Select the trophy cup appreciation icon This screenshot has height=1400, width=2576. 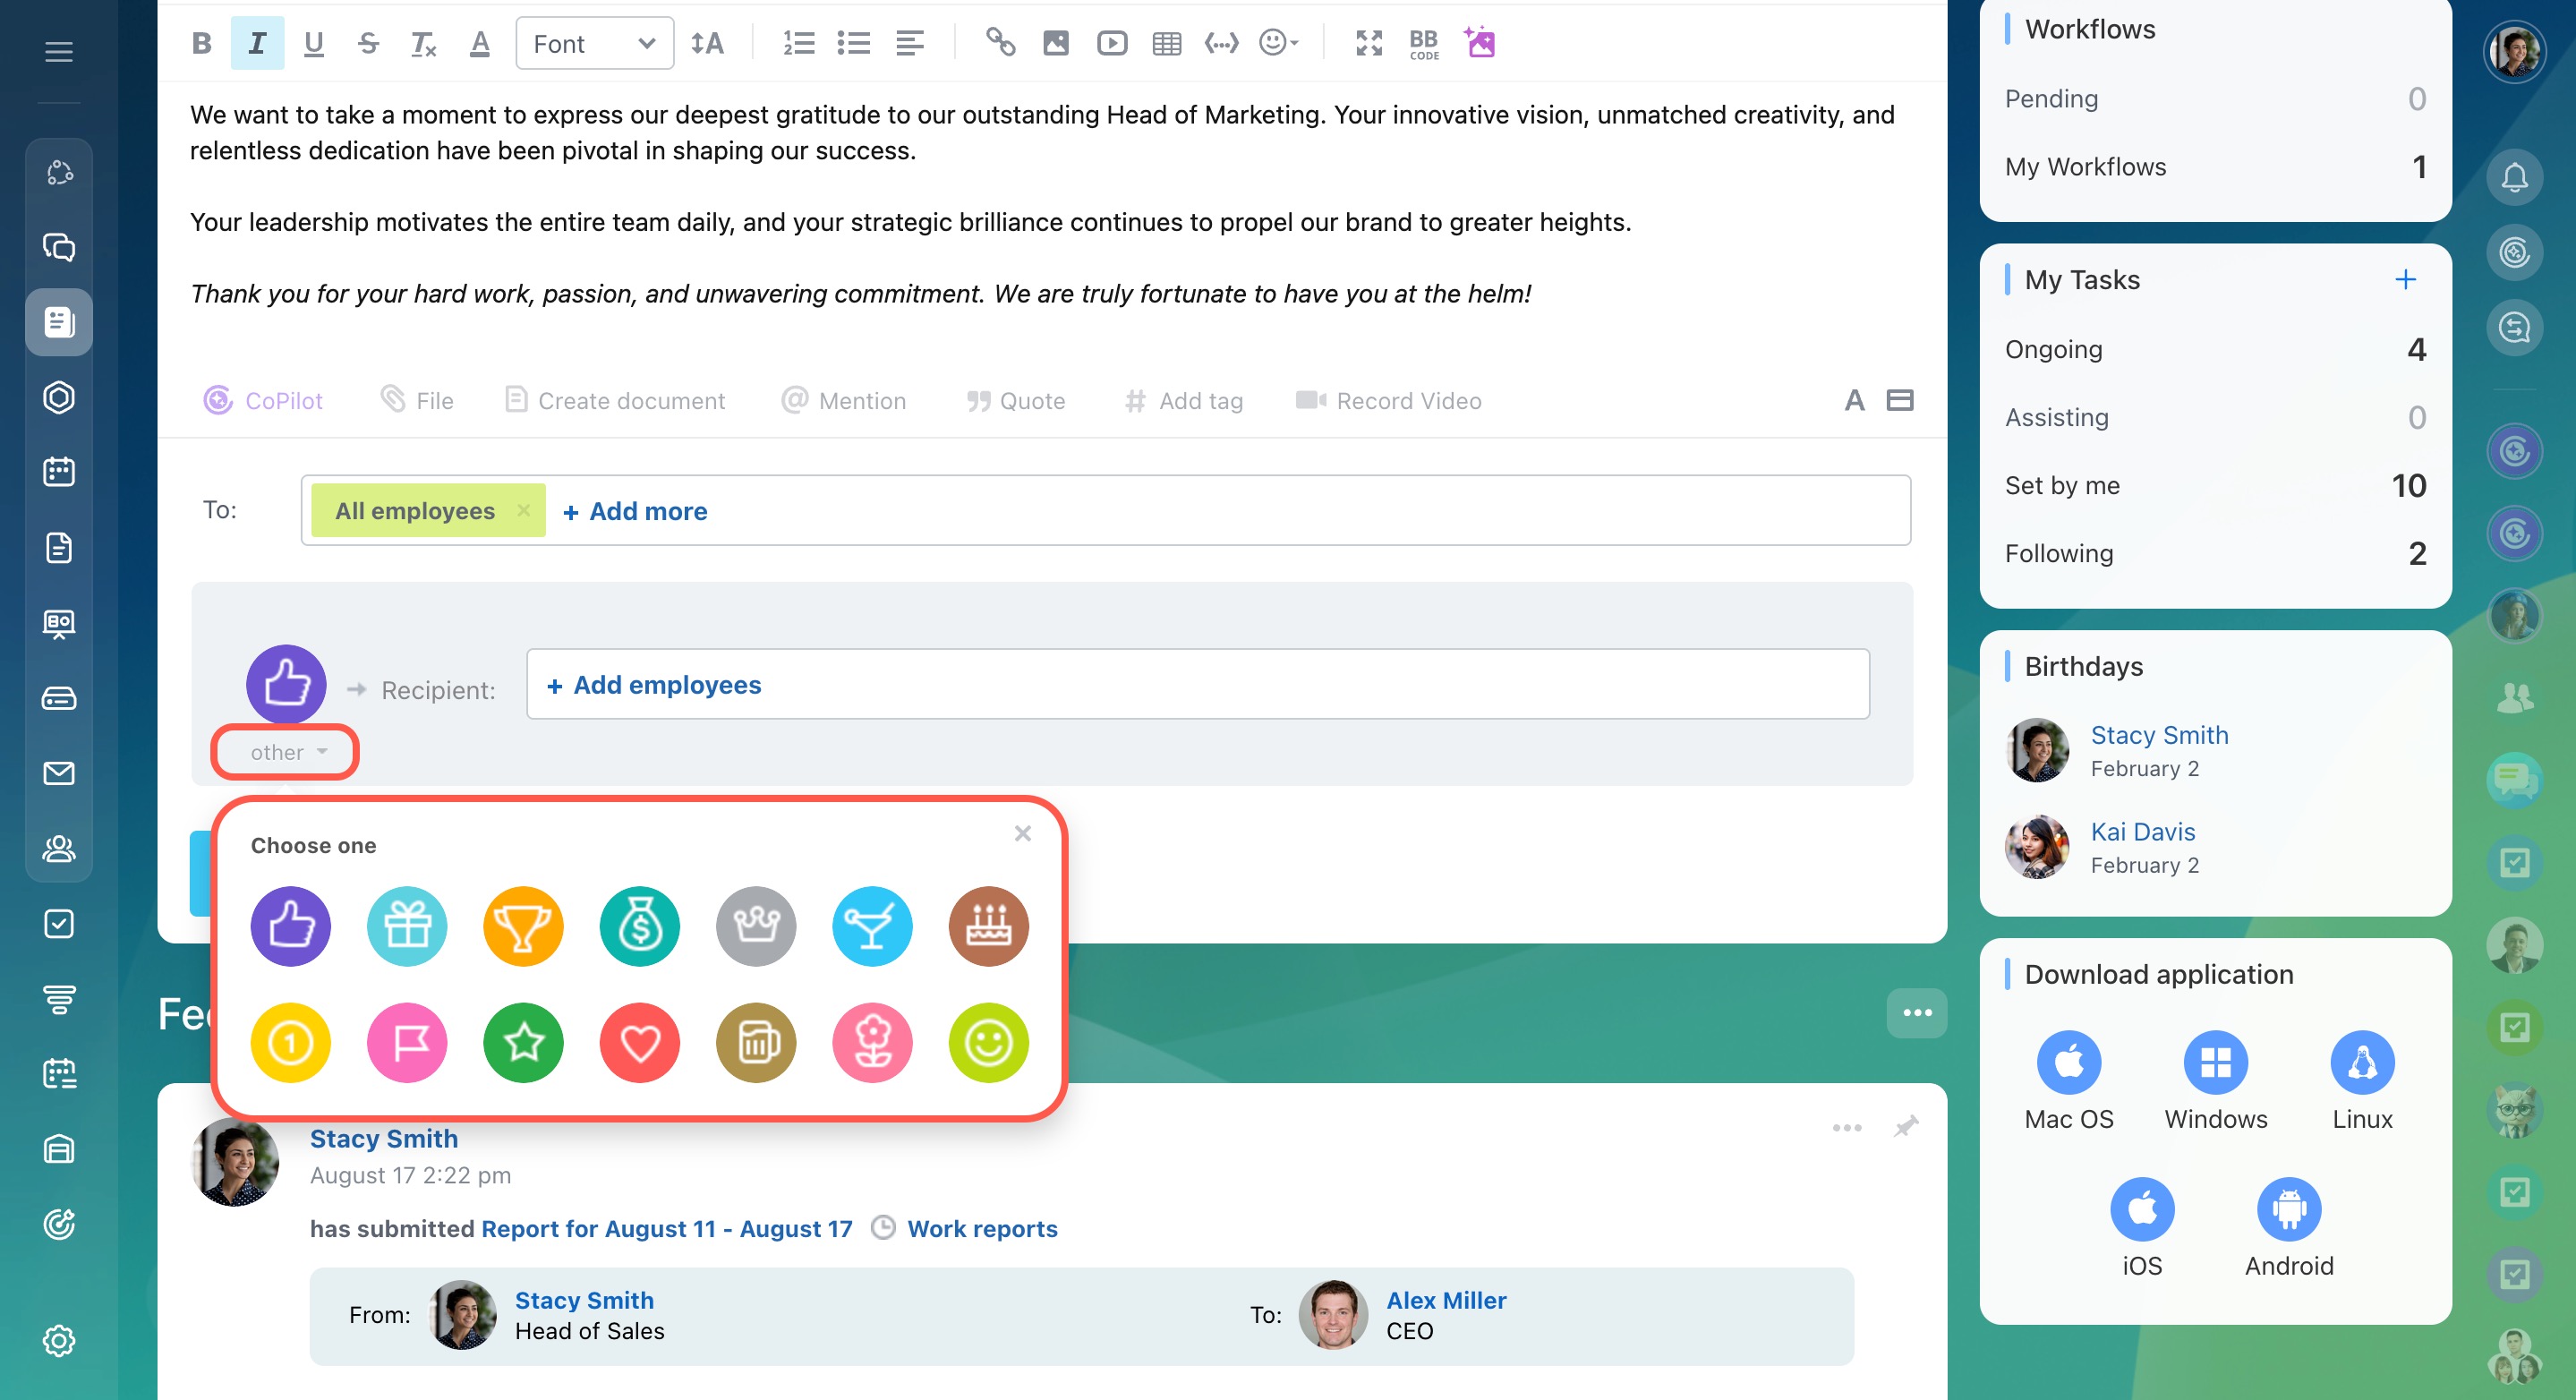(x=523, y=926)
